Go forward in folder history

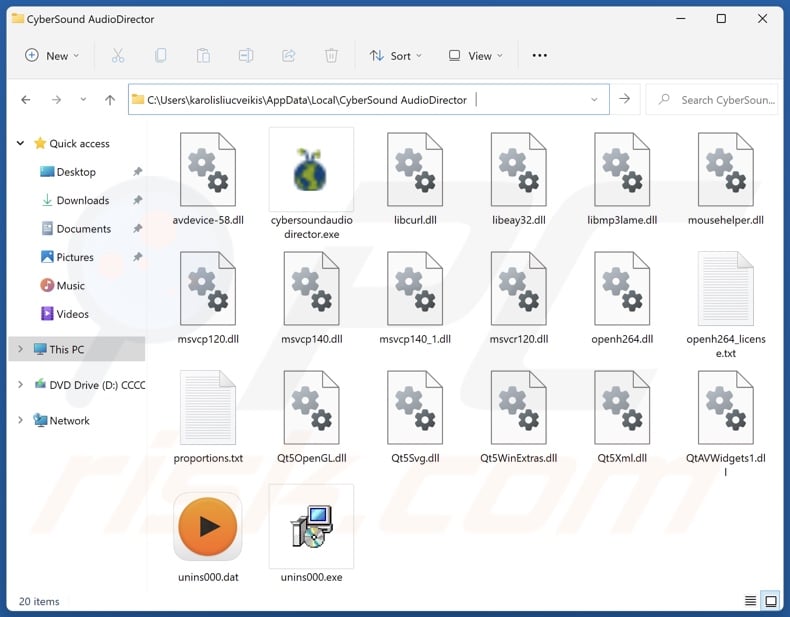pyautogui.click(x=56, y=100)
